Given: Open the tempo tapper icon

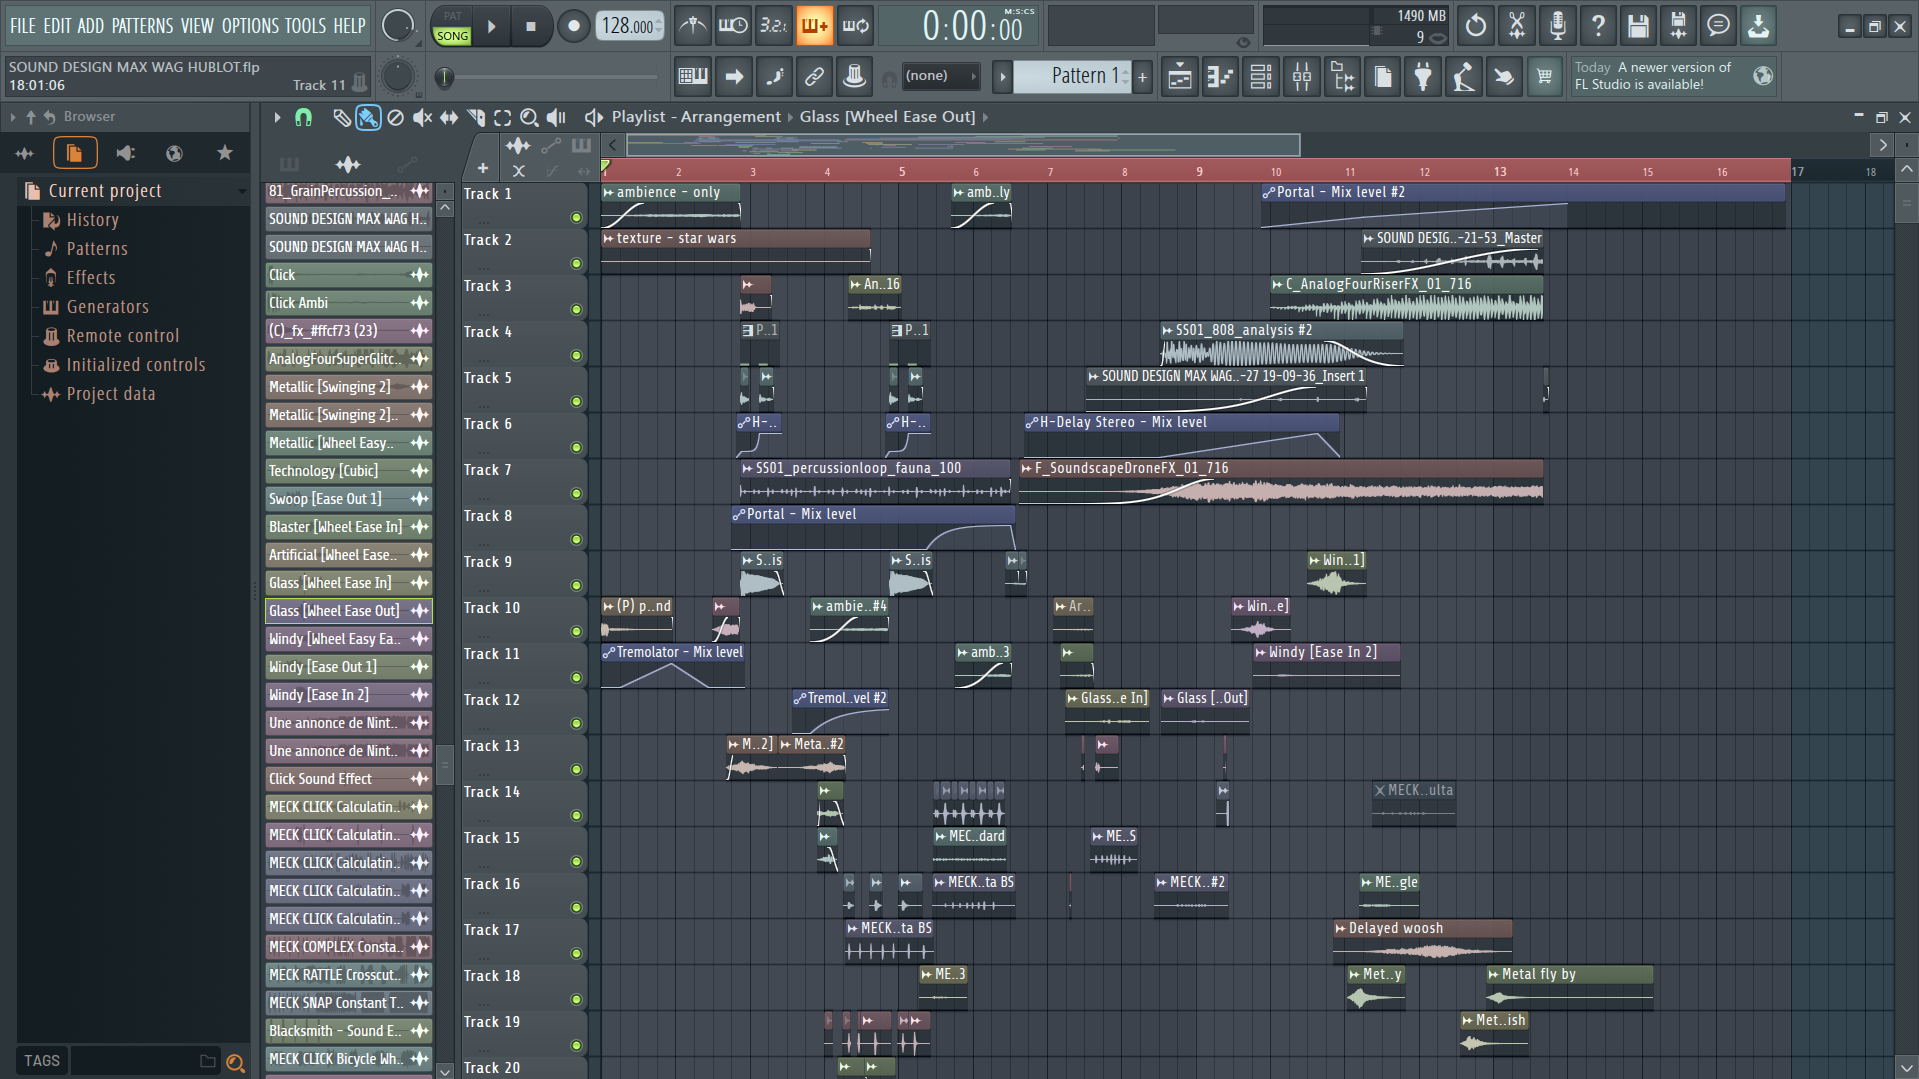Looking at the screenshot, I should (1464, 76).
